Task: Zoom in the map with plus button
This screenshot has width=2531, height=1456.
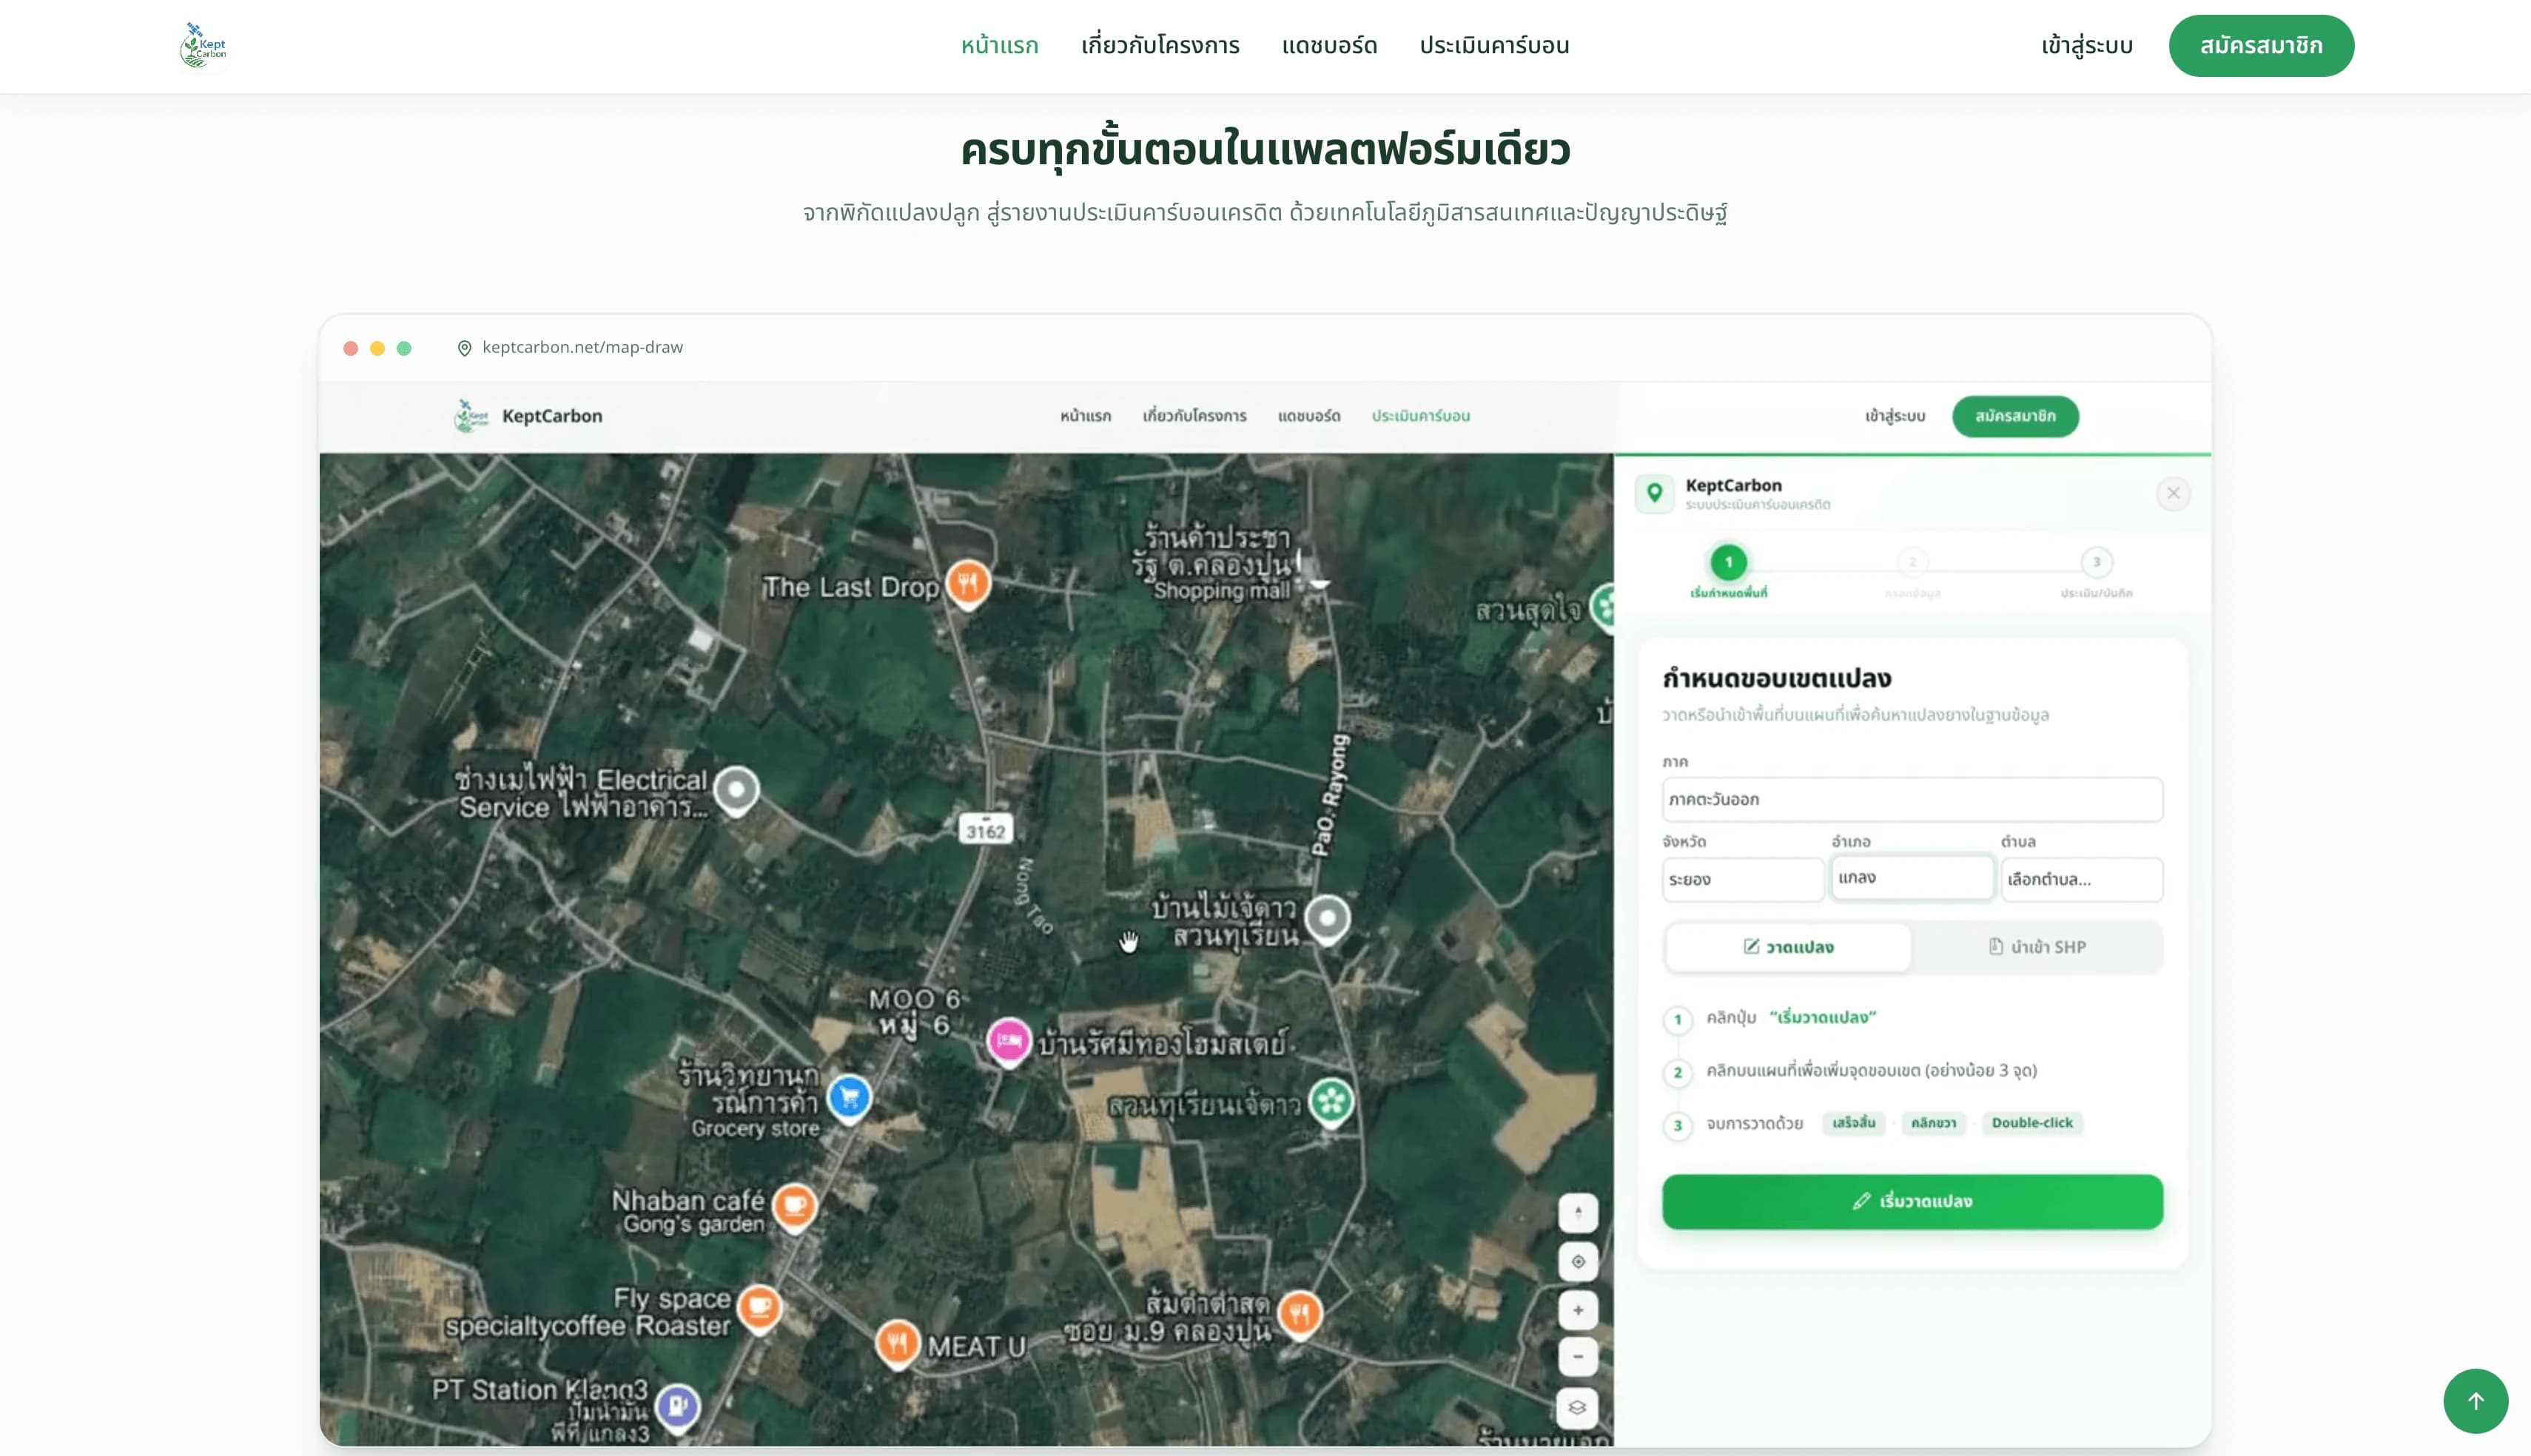Action: [1578, 1310]
